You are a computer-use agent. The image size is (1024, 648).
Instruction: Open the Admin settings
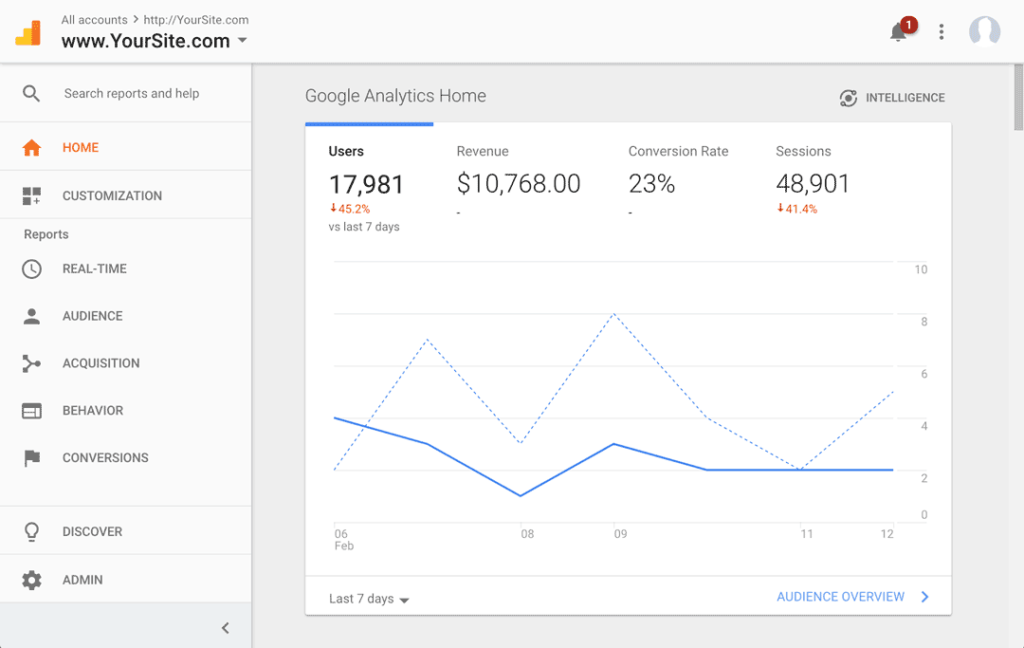click(83, 579)
